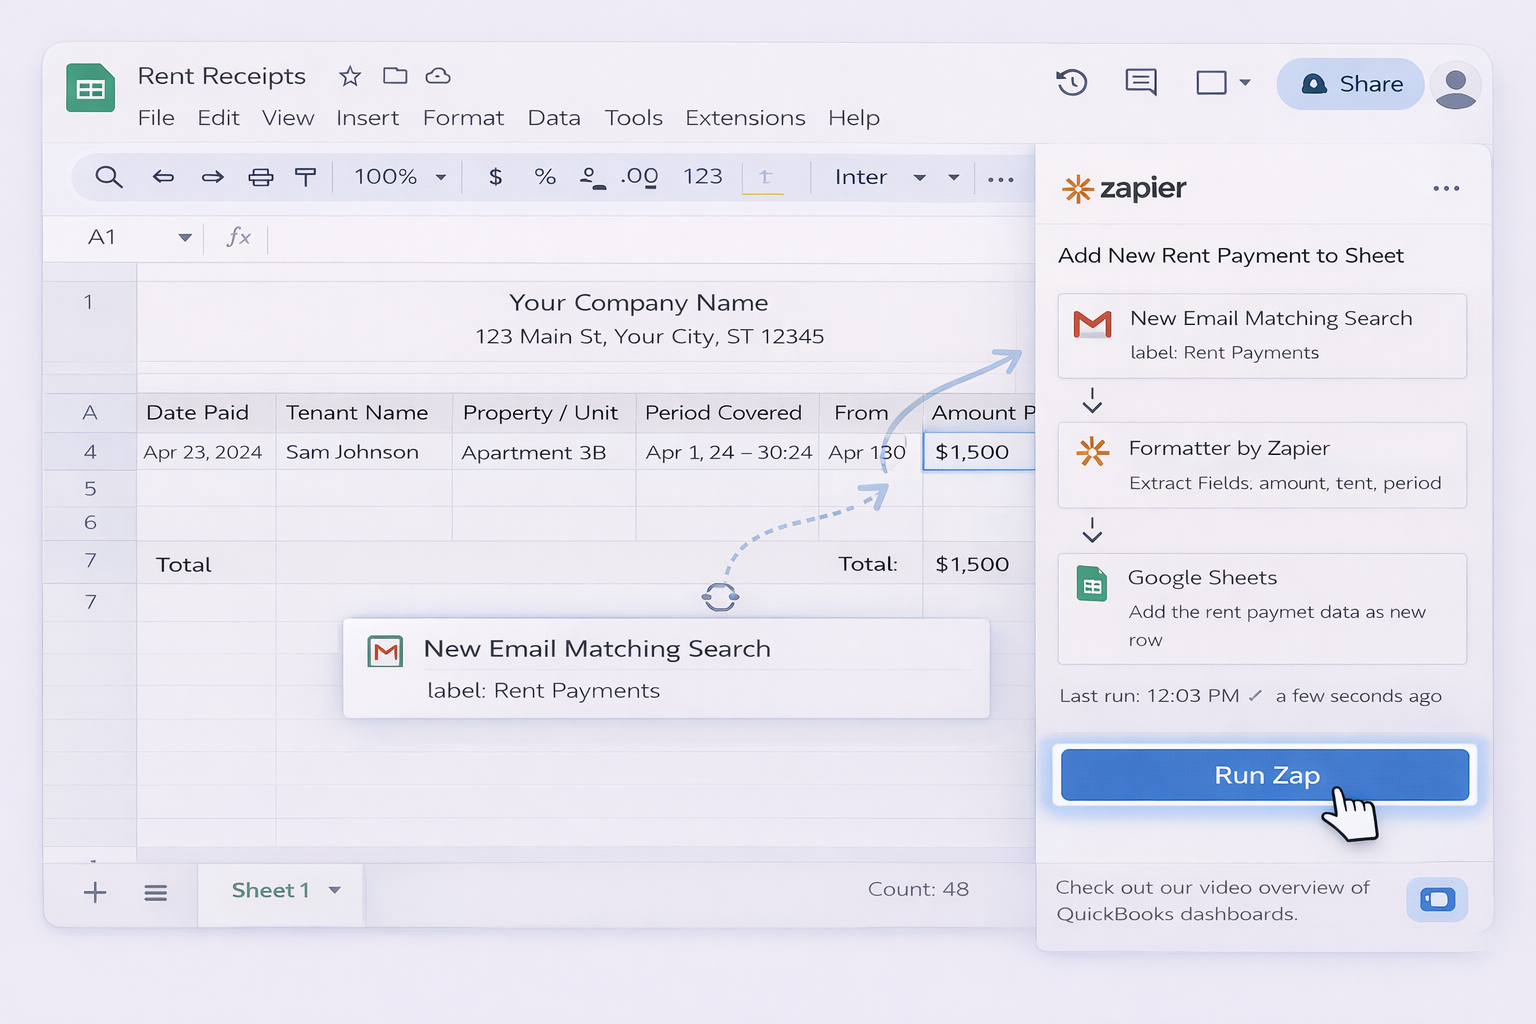Click the Run Zap button
Viewport: 1536px width, 1024px height.
1265,775
